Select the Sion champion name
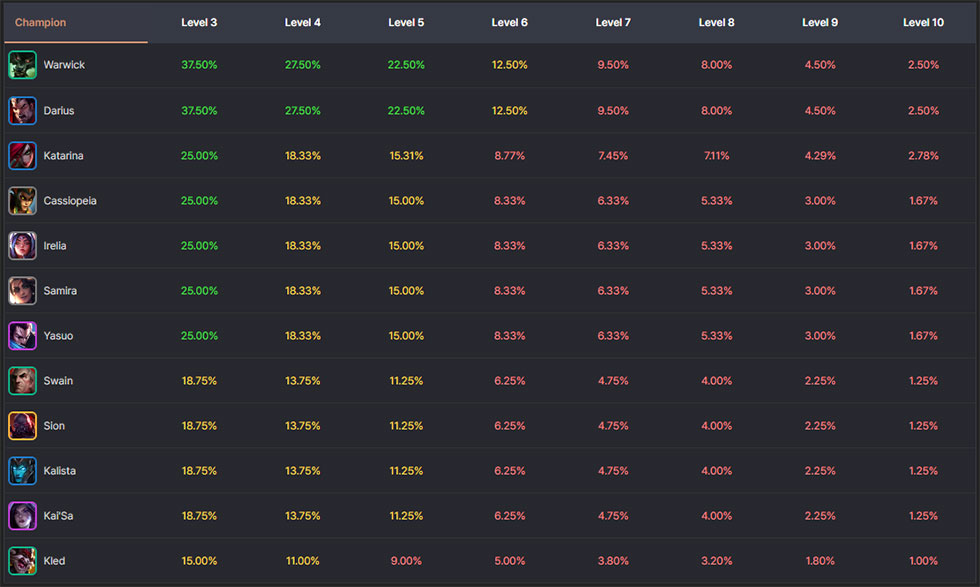Viewport: 980px width, 587px height. [54, 426]
